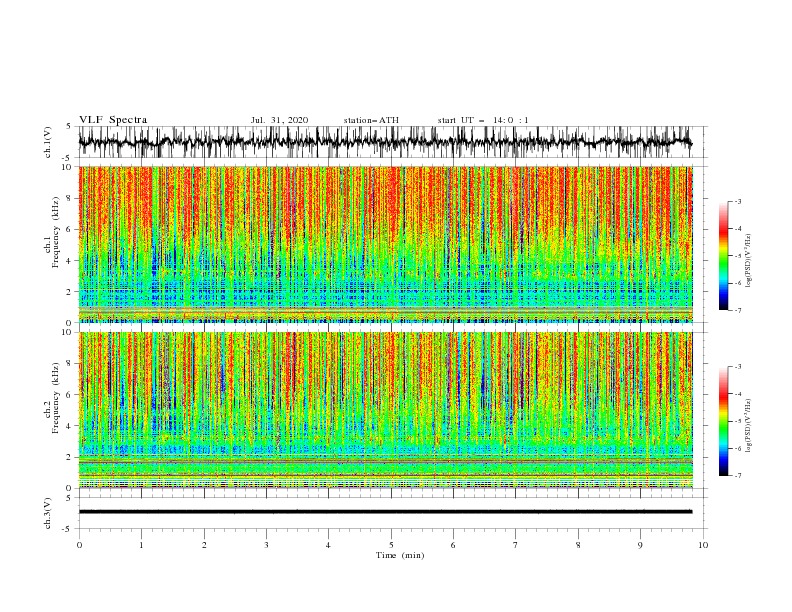Click the "-3" label on ch.1 color bar
The height and width of the screenshot is (612, 792).
pyautogui.click(x=738, y=201)
